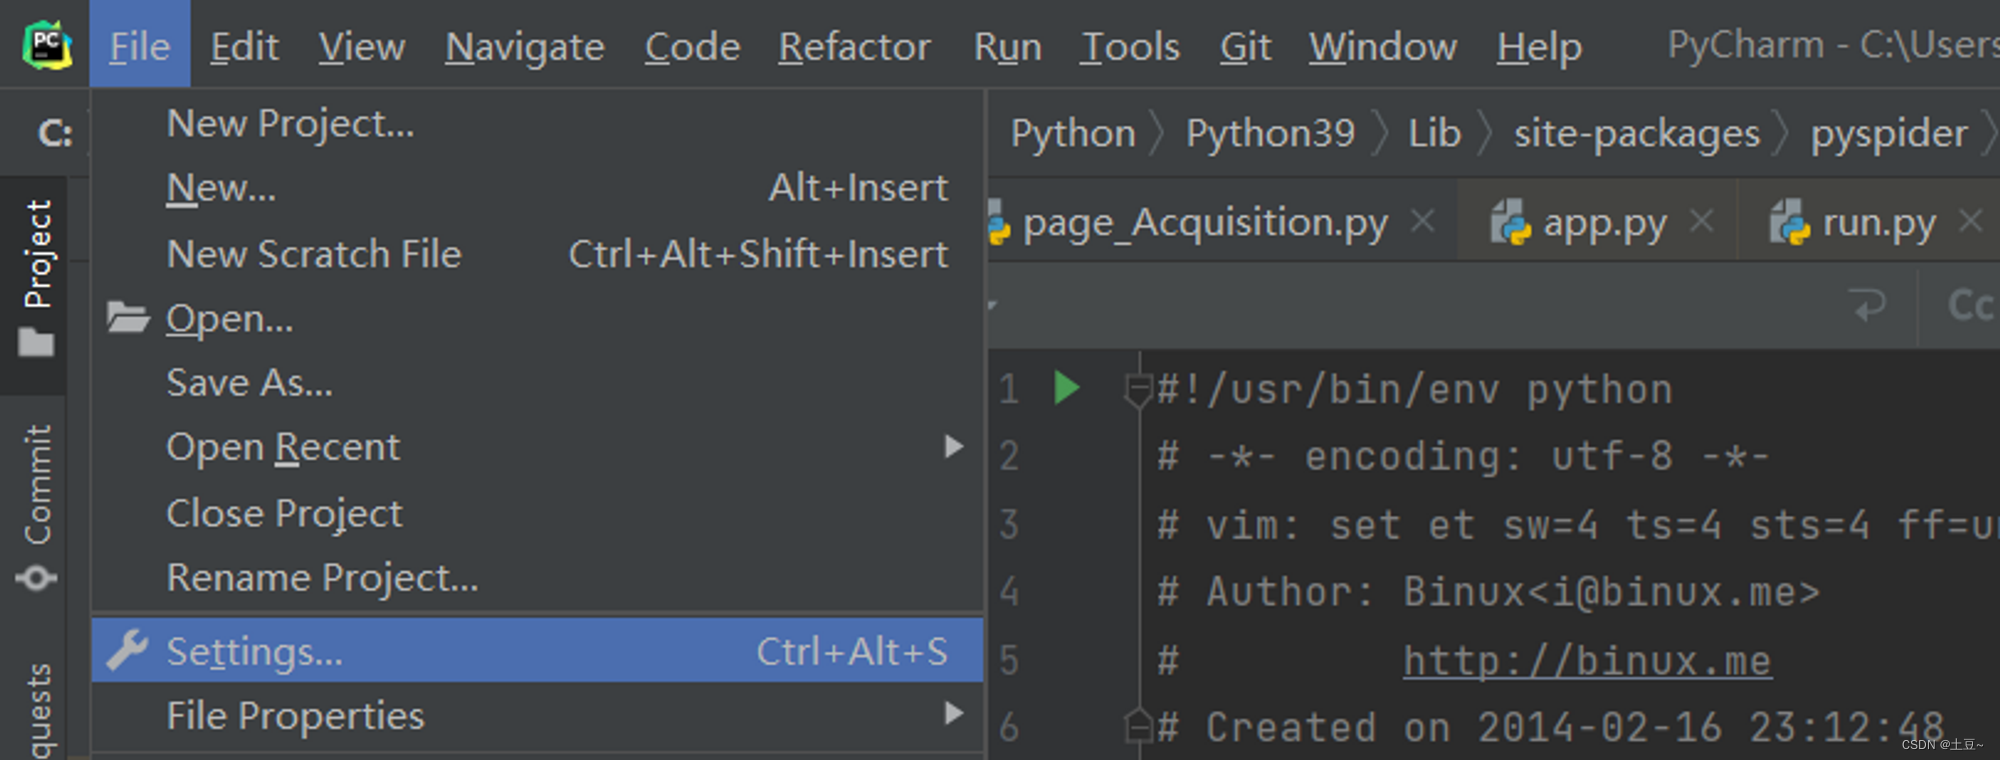Toggle the Cc match case button
Viewport: 2000px width, 760px height.
pos(1970,305)
